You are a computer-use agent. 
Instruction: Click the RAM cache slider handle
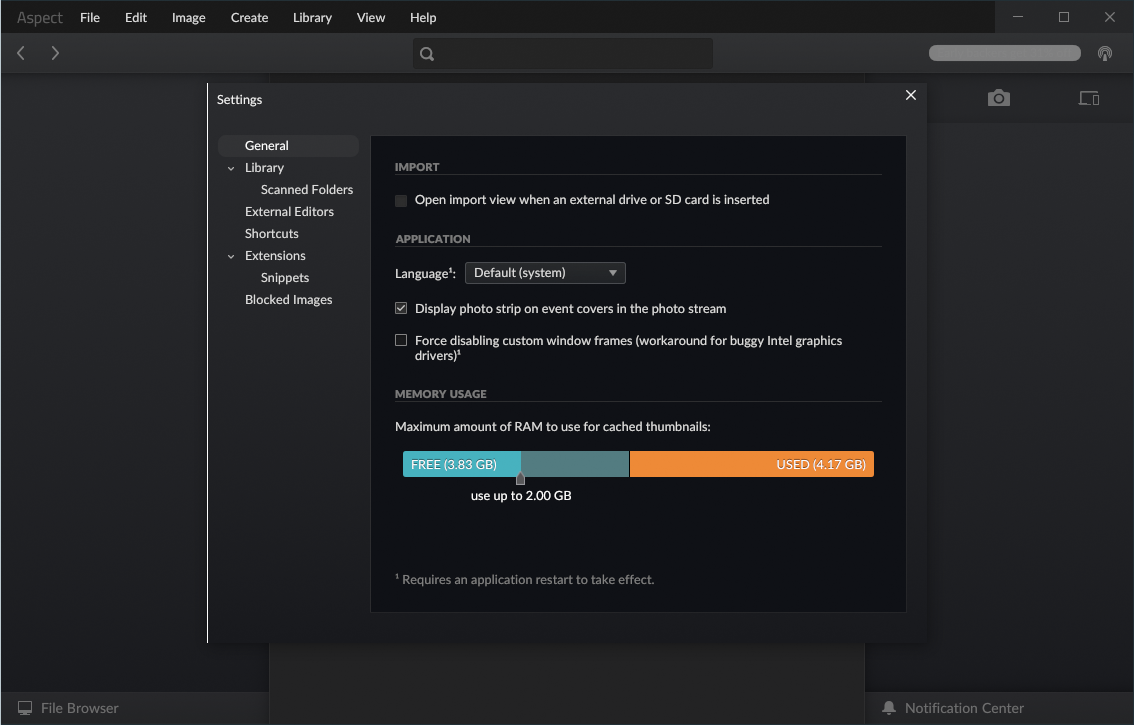point(520,479)
